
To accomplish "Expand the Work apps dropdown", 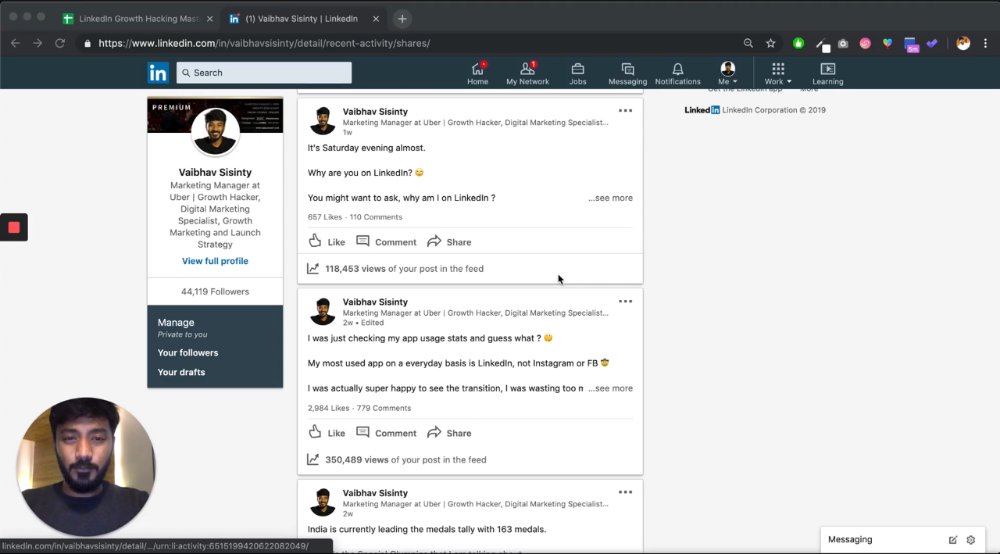I will pos(777,73).
